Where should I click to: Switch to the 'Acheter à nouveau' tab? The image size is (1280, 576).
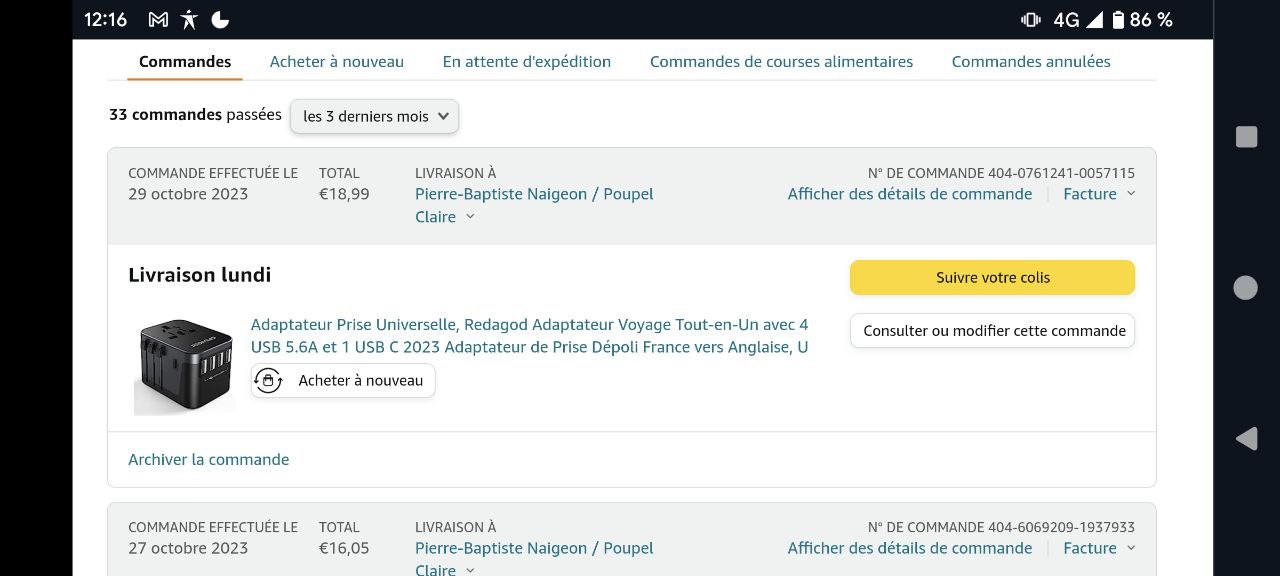tap(337, 62)
